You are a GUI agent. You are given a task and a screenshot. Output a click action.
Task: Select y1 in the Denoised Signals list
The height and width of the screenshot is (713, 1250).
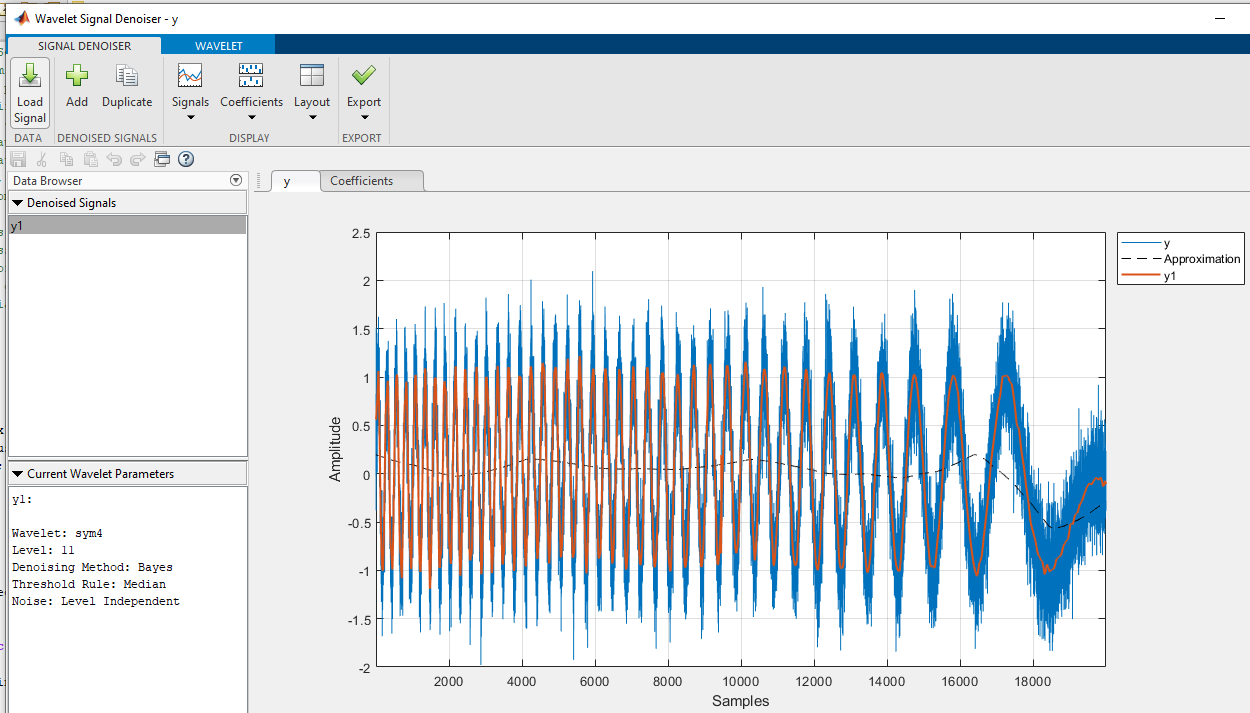[127, 226]
